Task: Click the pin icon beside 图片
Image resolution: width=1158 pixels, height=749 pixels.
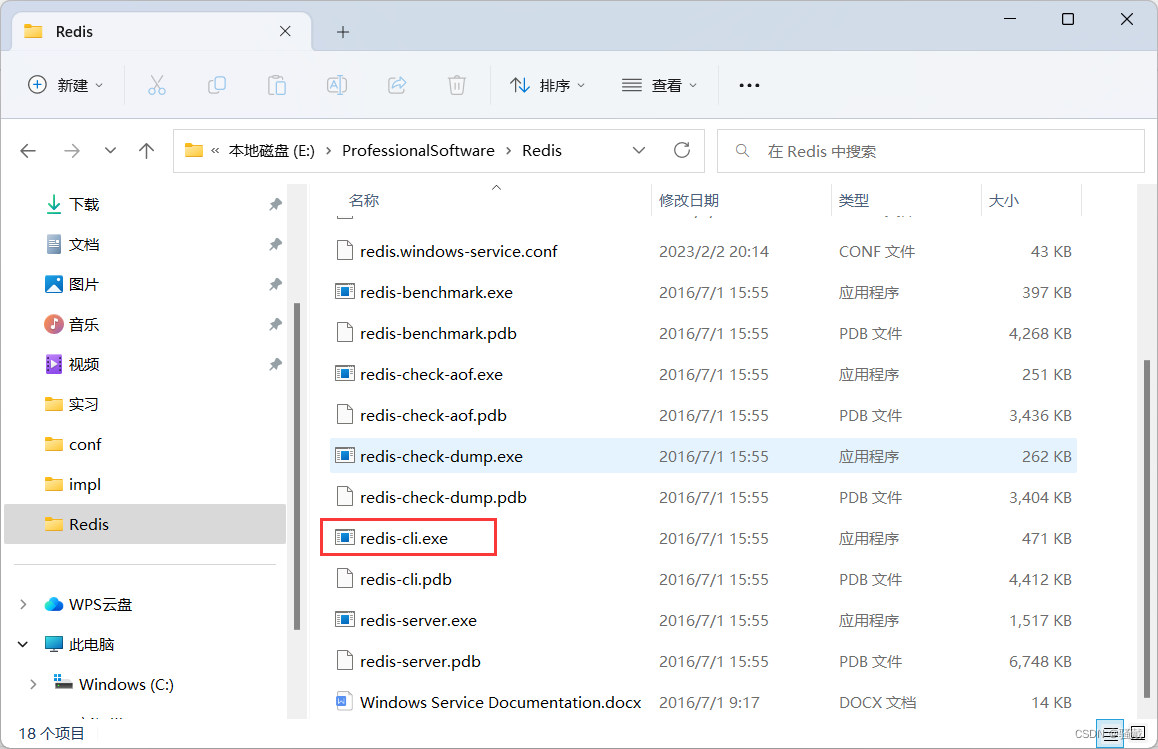Action: [275, 284]
